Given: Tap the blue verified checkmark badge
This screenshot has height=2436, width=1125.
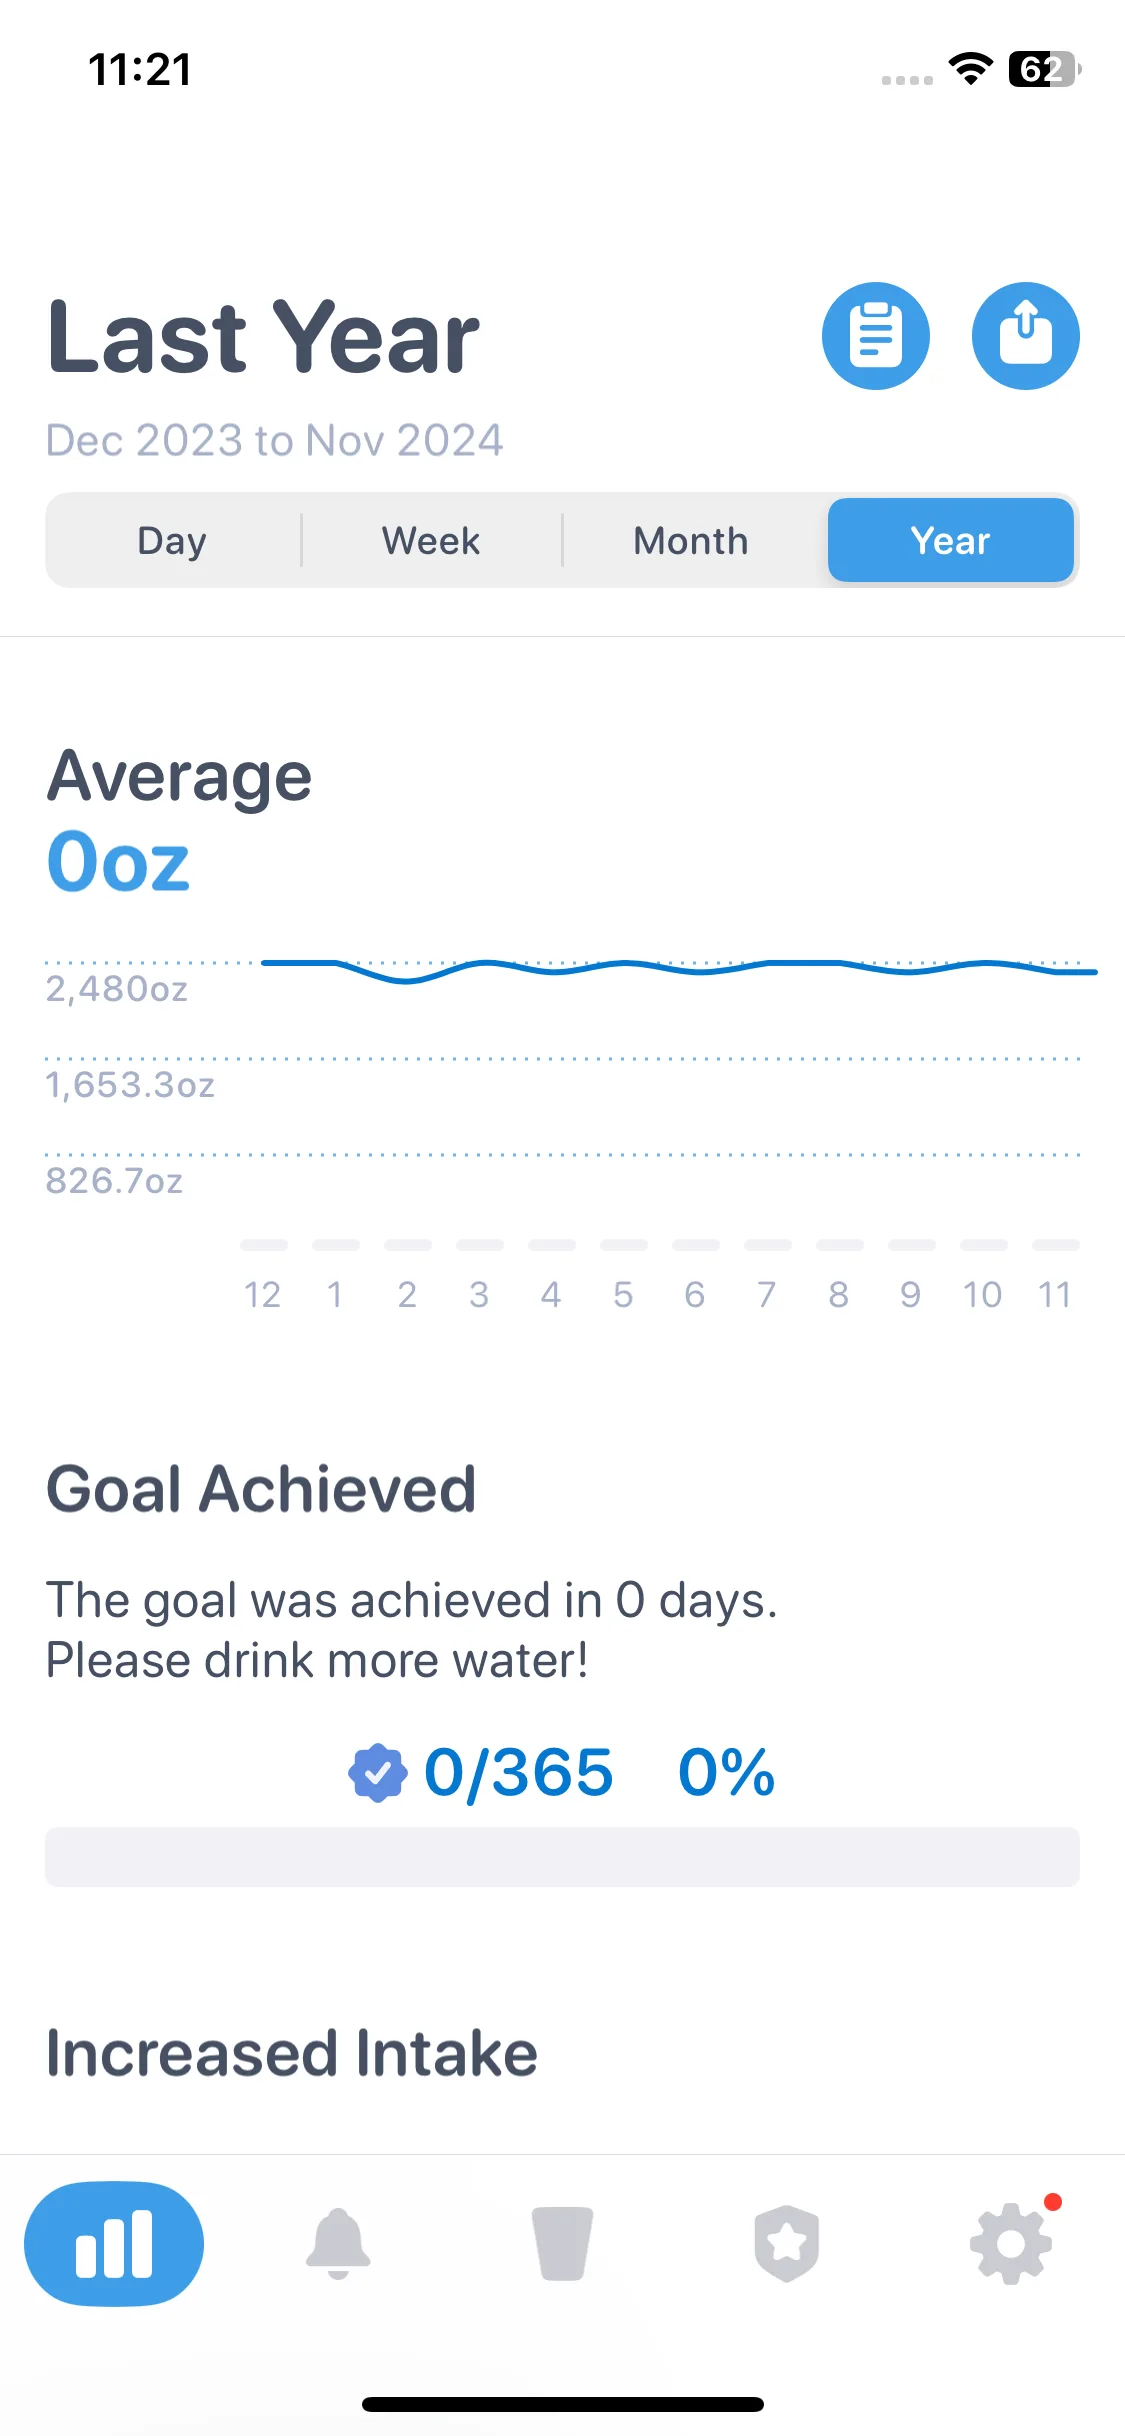Looking at the screenshot, I should pos(377,1773).
